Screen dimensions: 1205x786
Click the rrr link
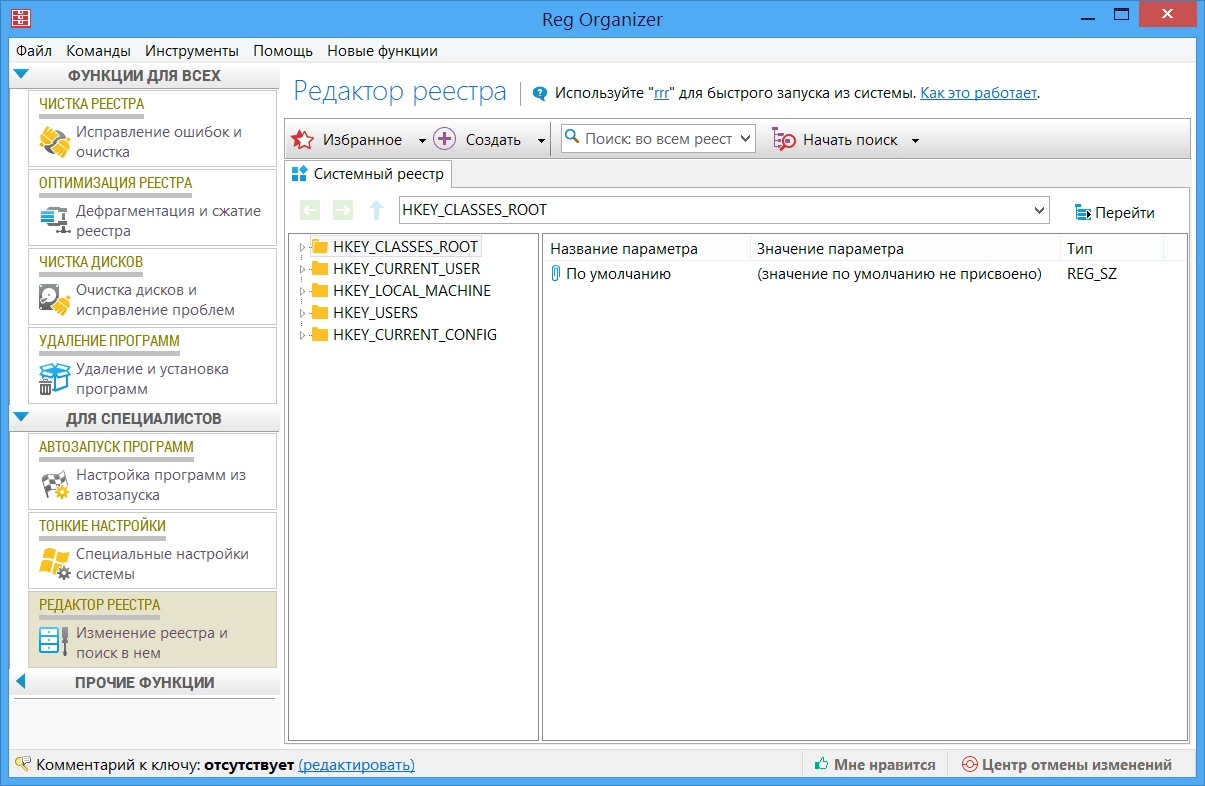(661, 93)
